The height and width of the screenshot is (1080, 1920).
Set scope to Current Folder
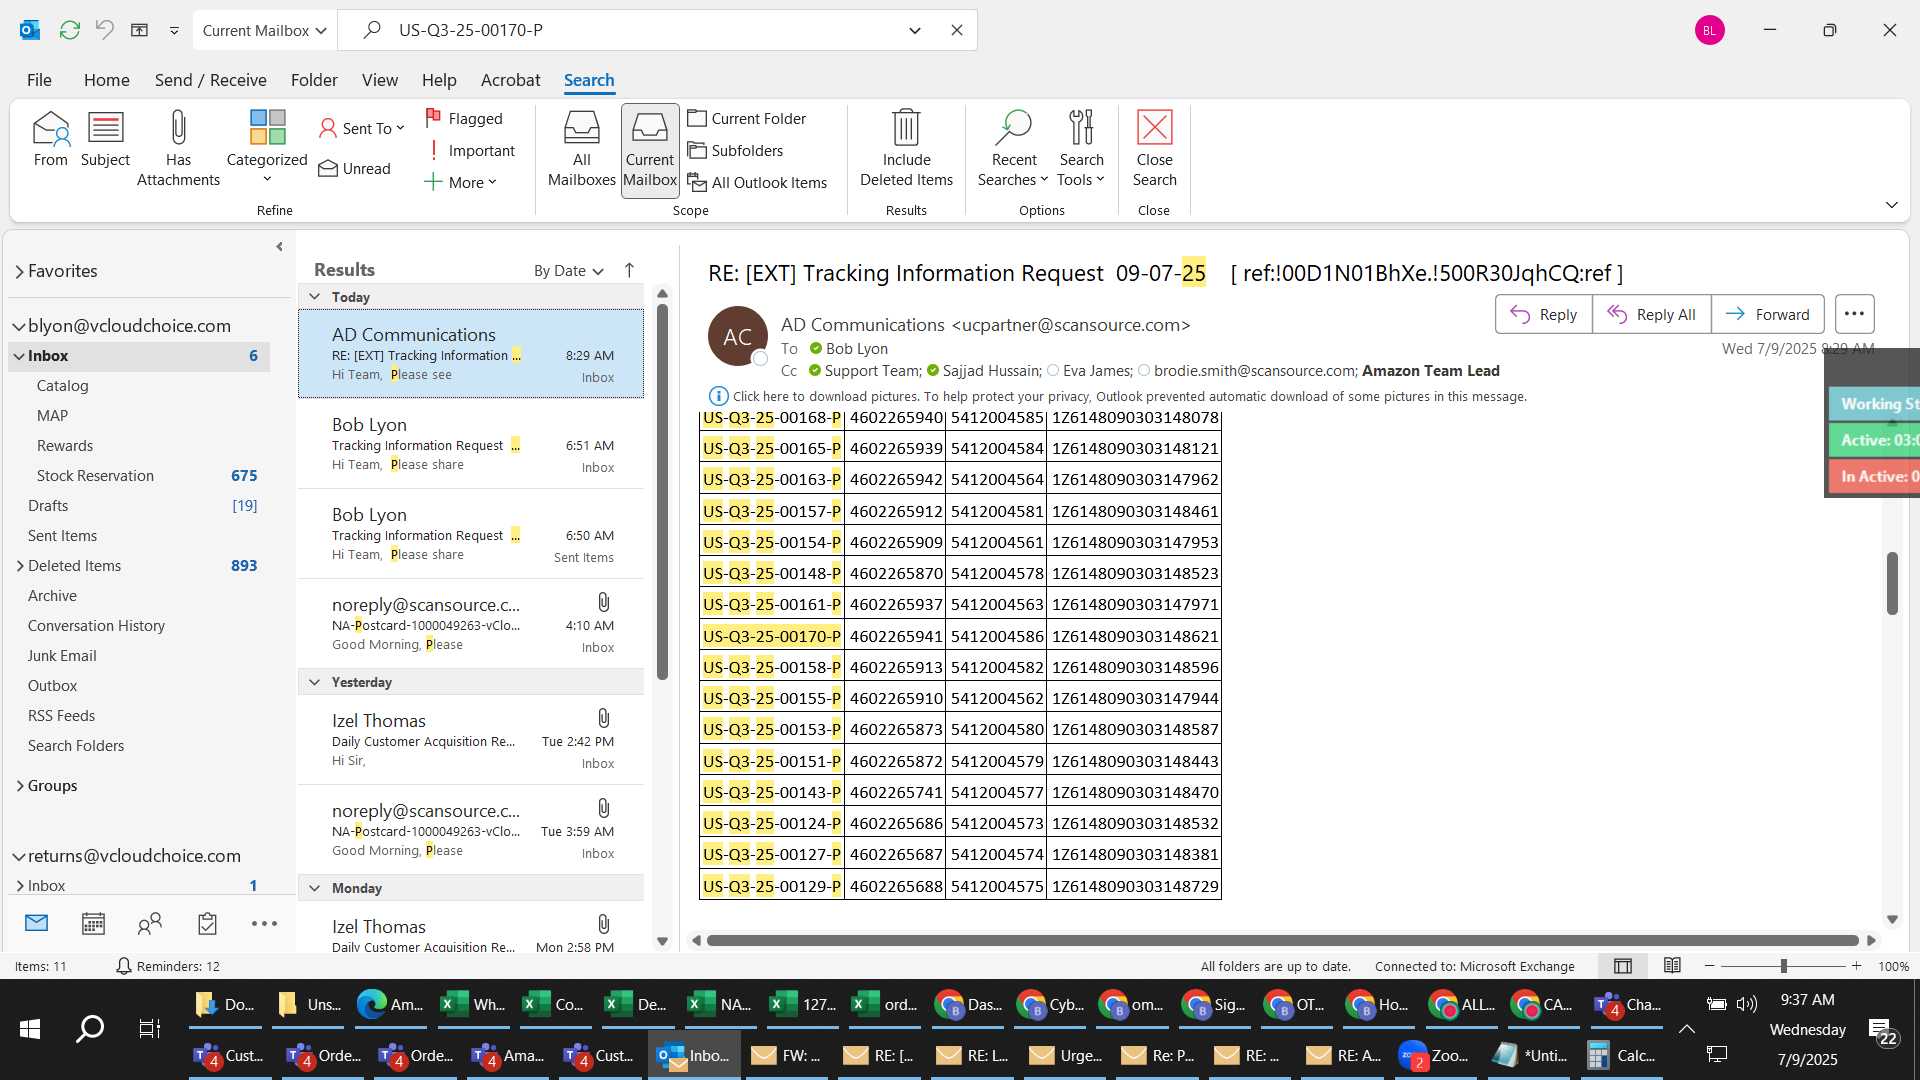tap(747, 118)
